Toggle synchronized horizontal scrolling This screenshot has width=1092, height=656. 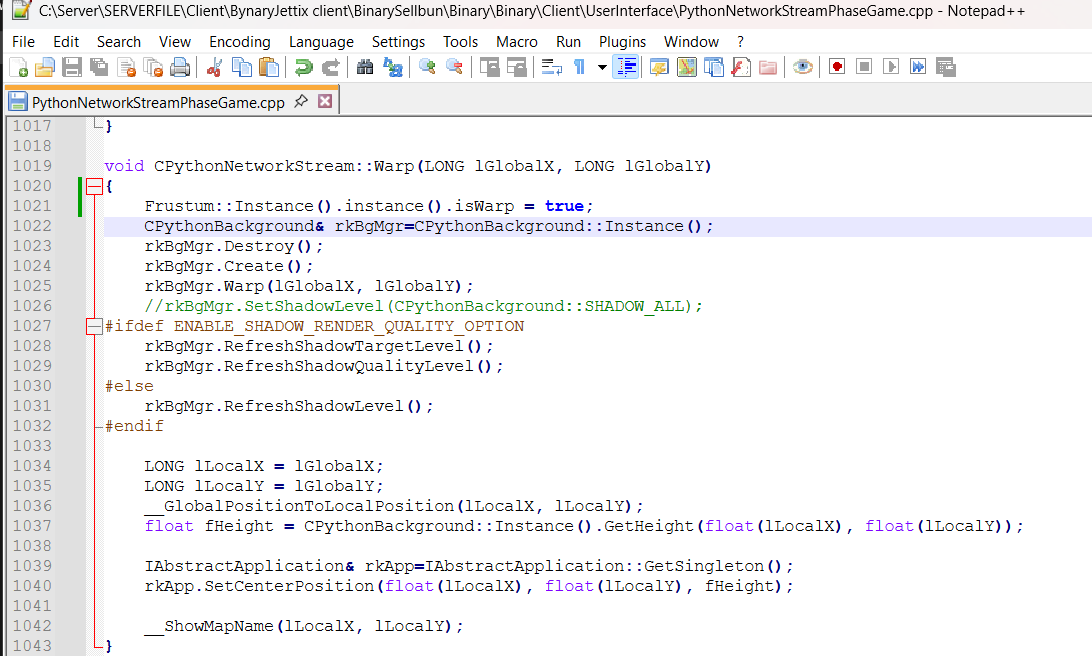tap(517, 68)
